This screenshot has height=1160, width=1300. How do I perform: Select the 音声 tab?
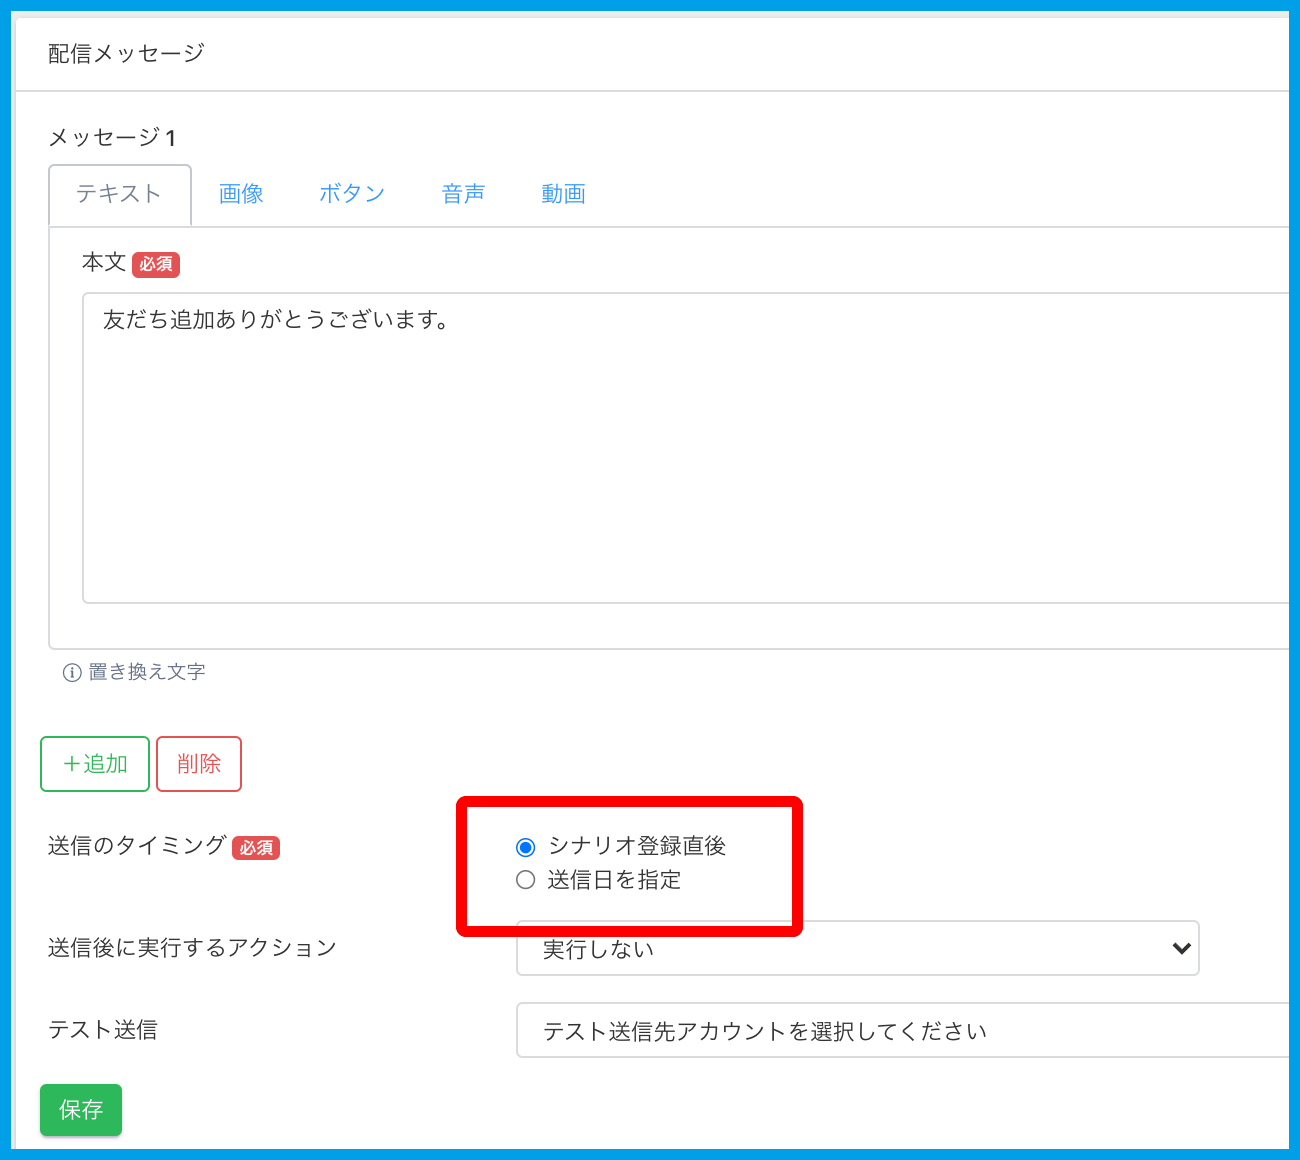[464, 194]
